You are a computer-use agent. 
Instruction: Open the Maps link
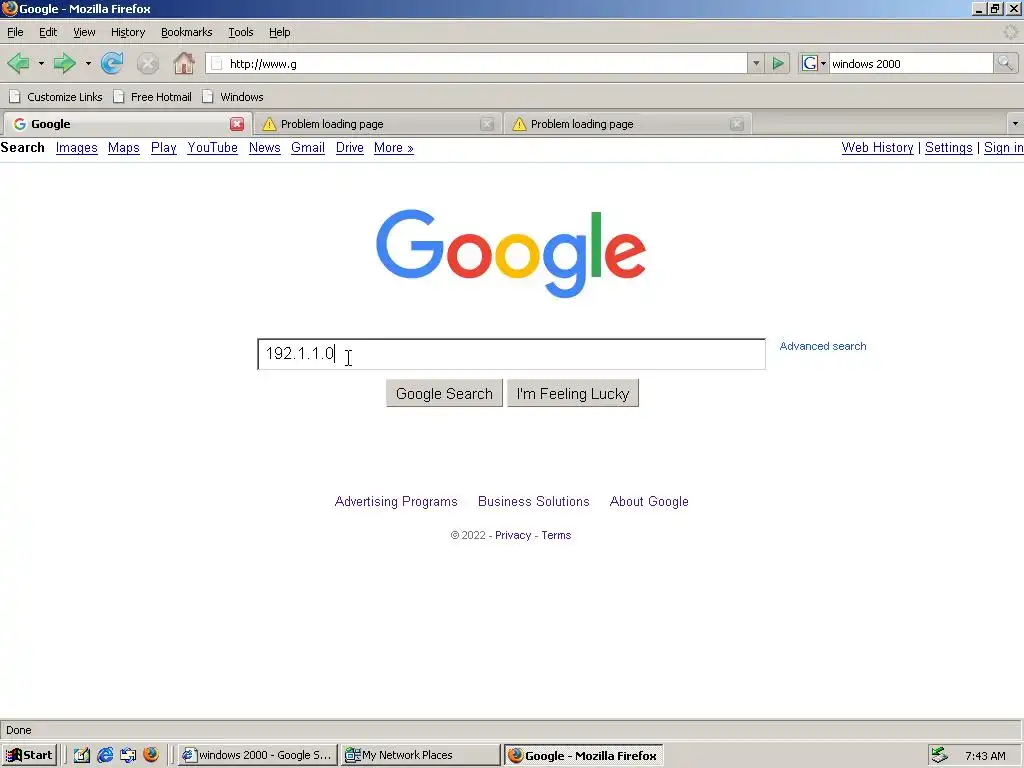[123, 148]
